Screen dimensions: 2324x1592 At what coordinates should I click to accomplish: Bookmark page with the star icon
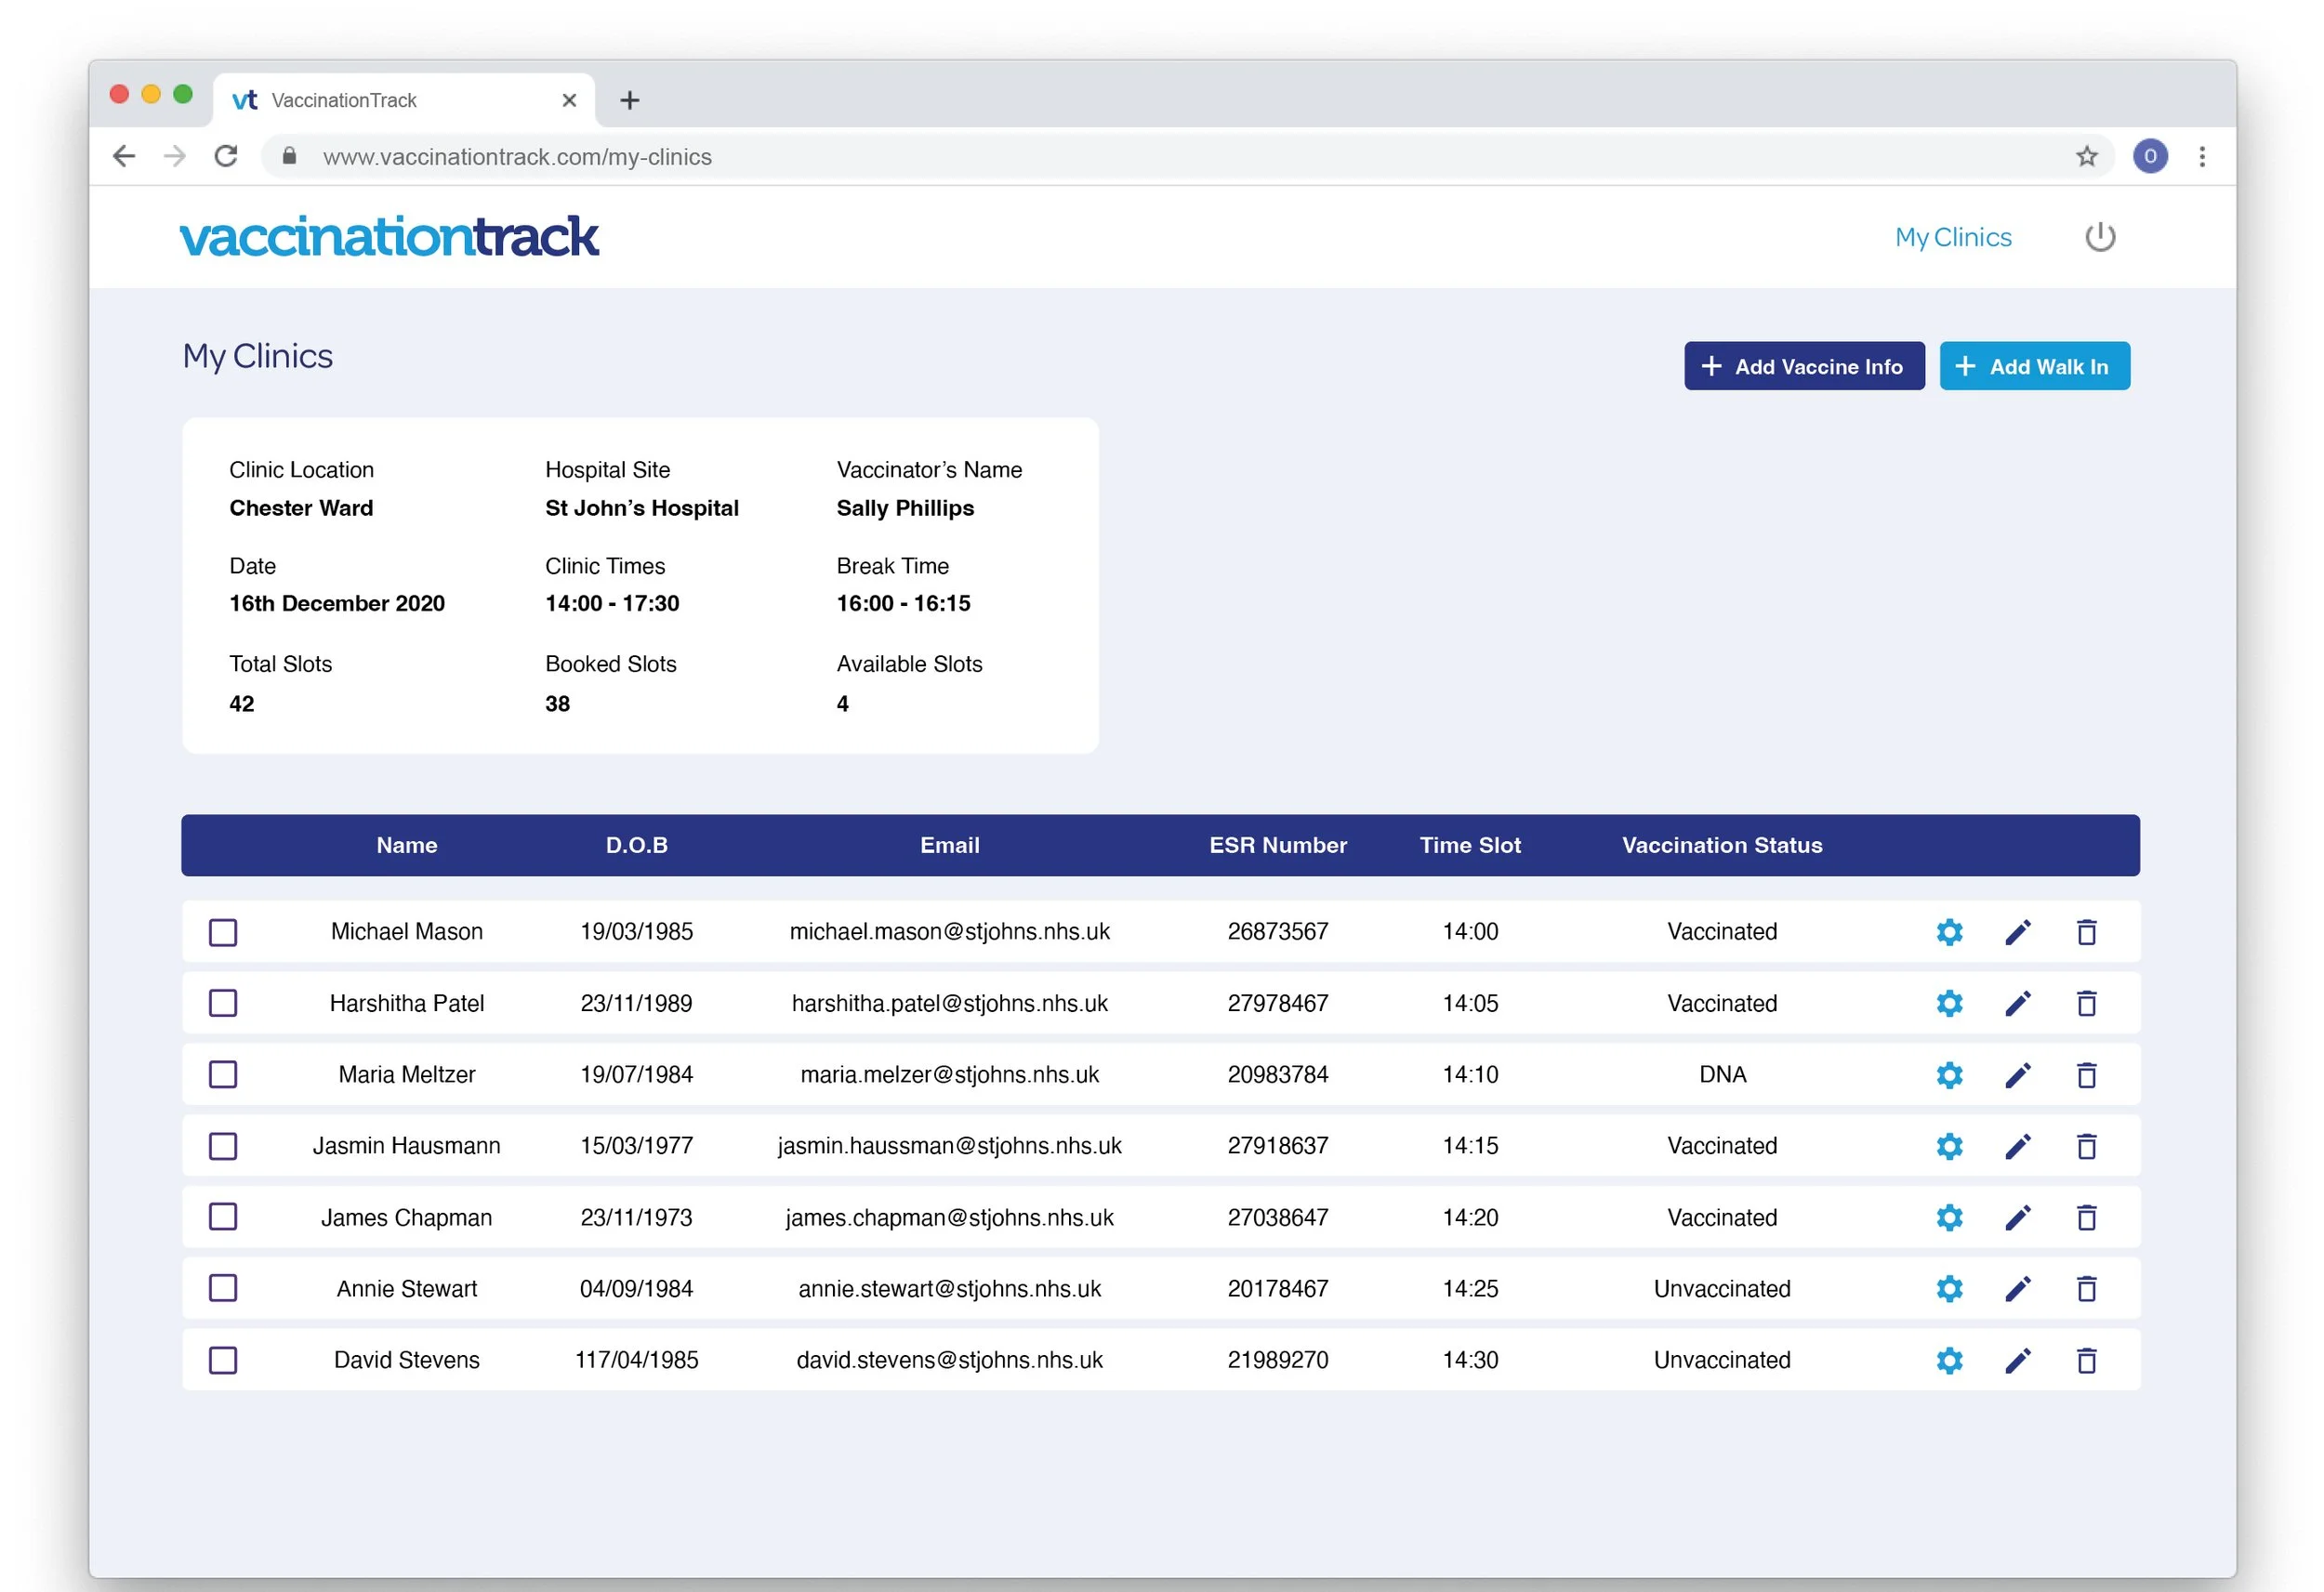coord(2086,157)
